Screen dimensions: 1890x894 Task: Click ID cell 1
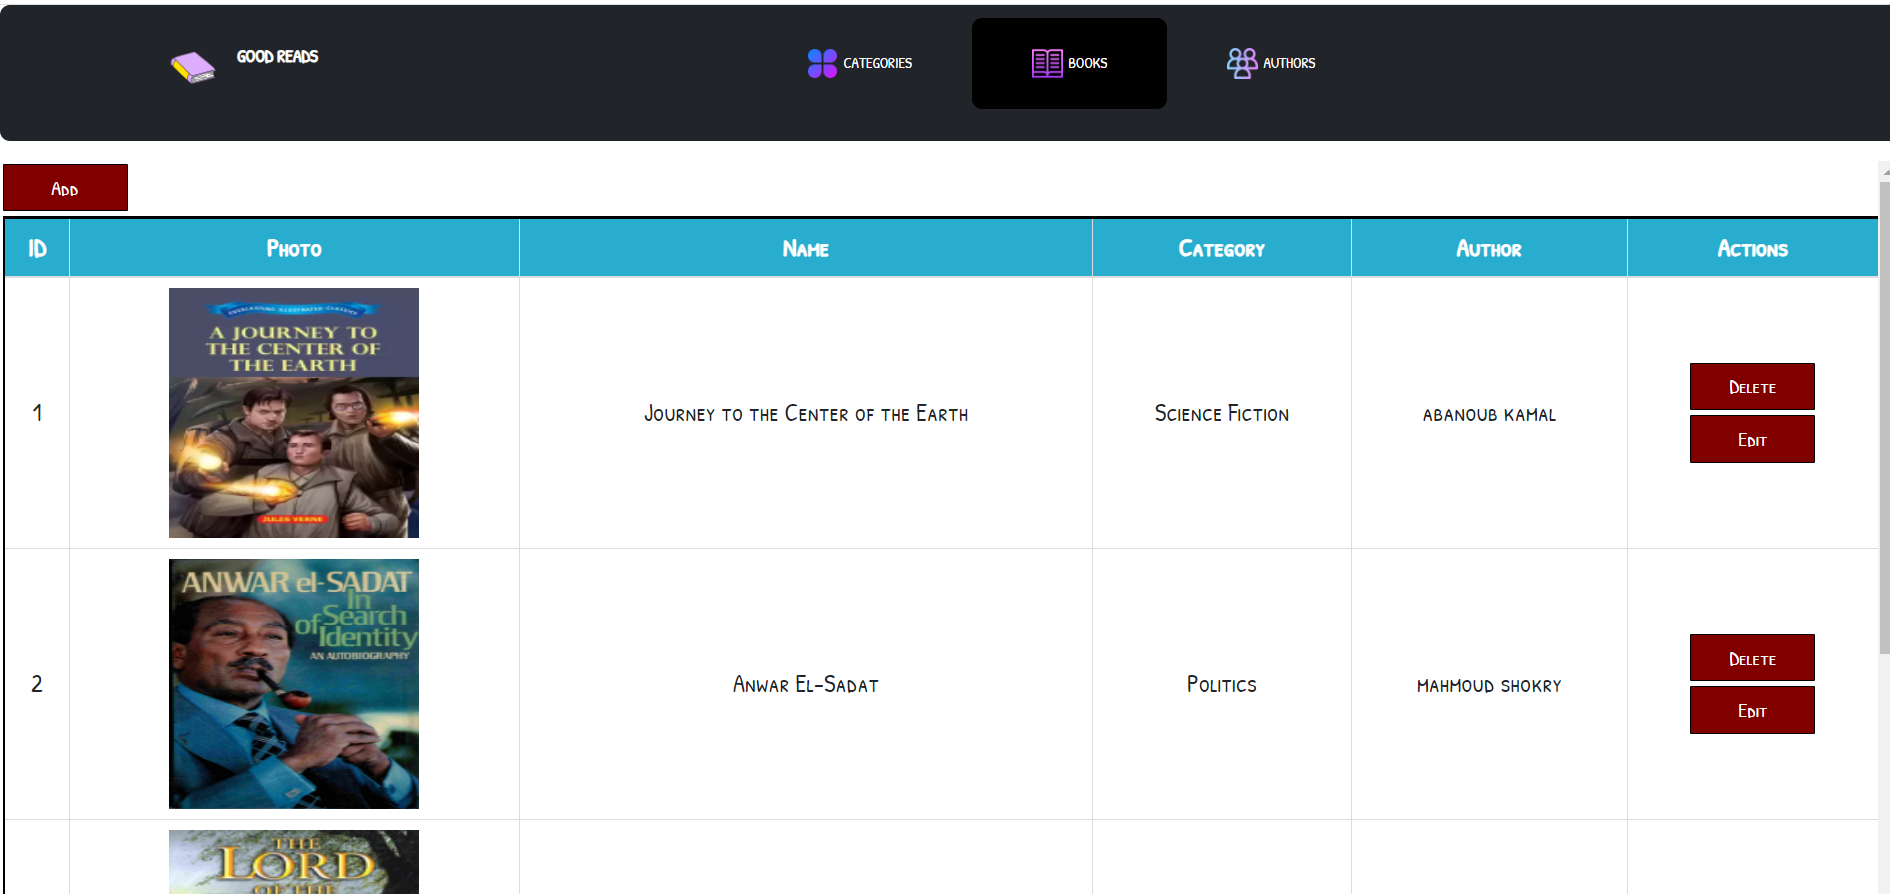coord(37,413)
